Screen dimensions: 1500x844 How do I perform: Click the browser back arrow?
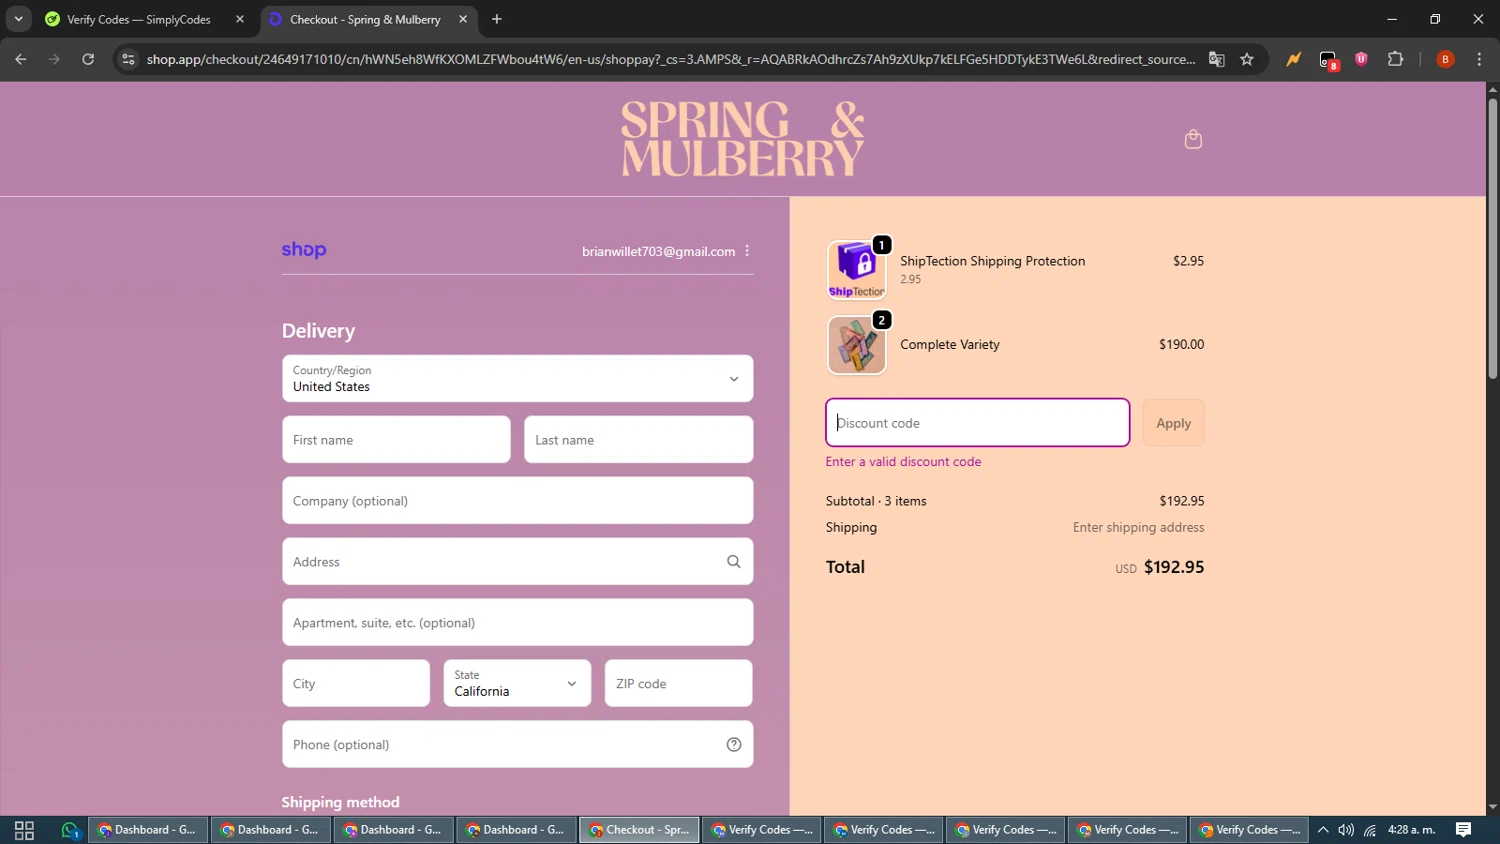coord(20,60)
